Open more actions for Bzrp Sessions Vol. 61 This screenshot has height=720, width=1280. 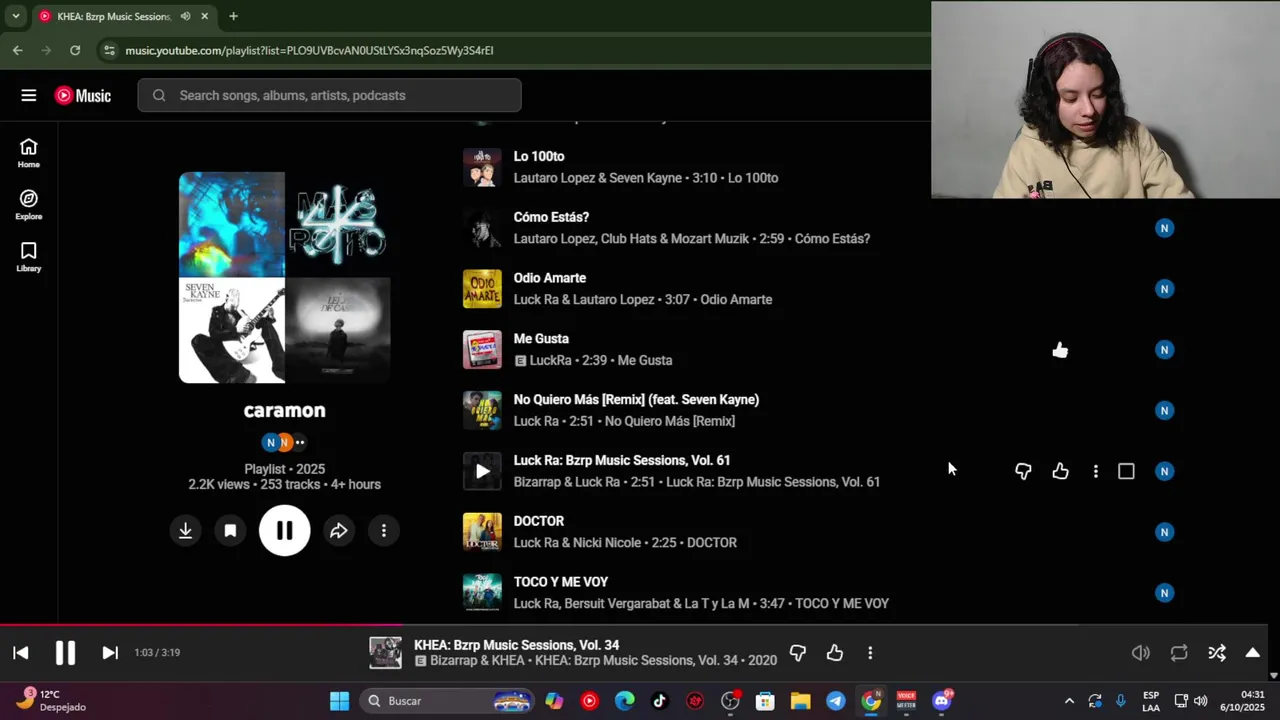pos(1096,471)
